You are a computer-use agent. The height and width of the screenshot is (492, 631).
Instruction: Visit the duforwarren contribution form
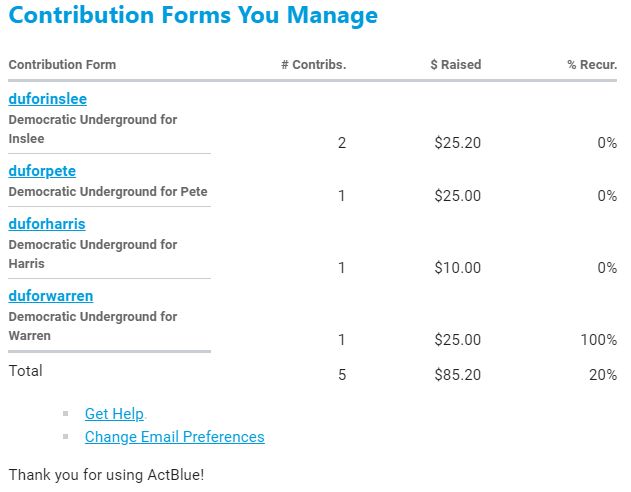(51, 296)
